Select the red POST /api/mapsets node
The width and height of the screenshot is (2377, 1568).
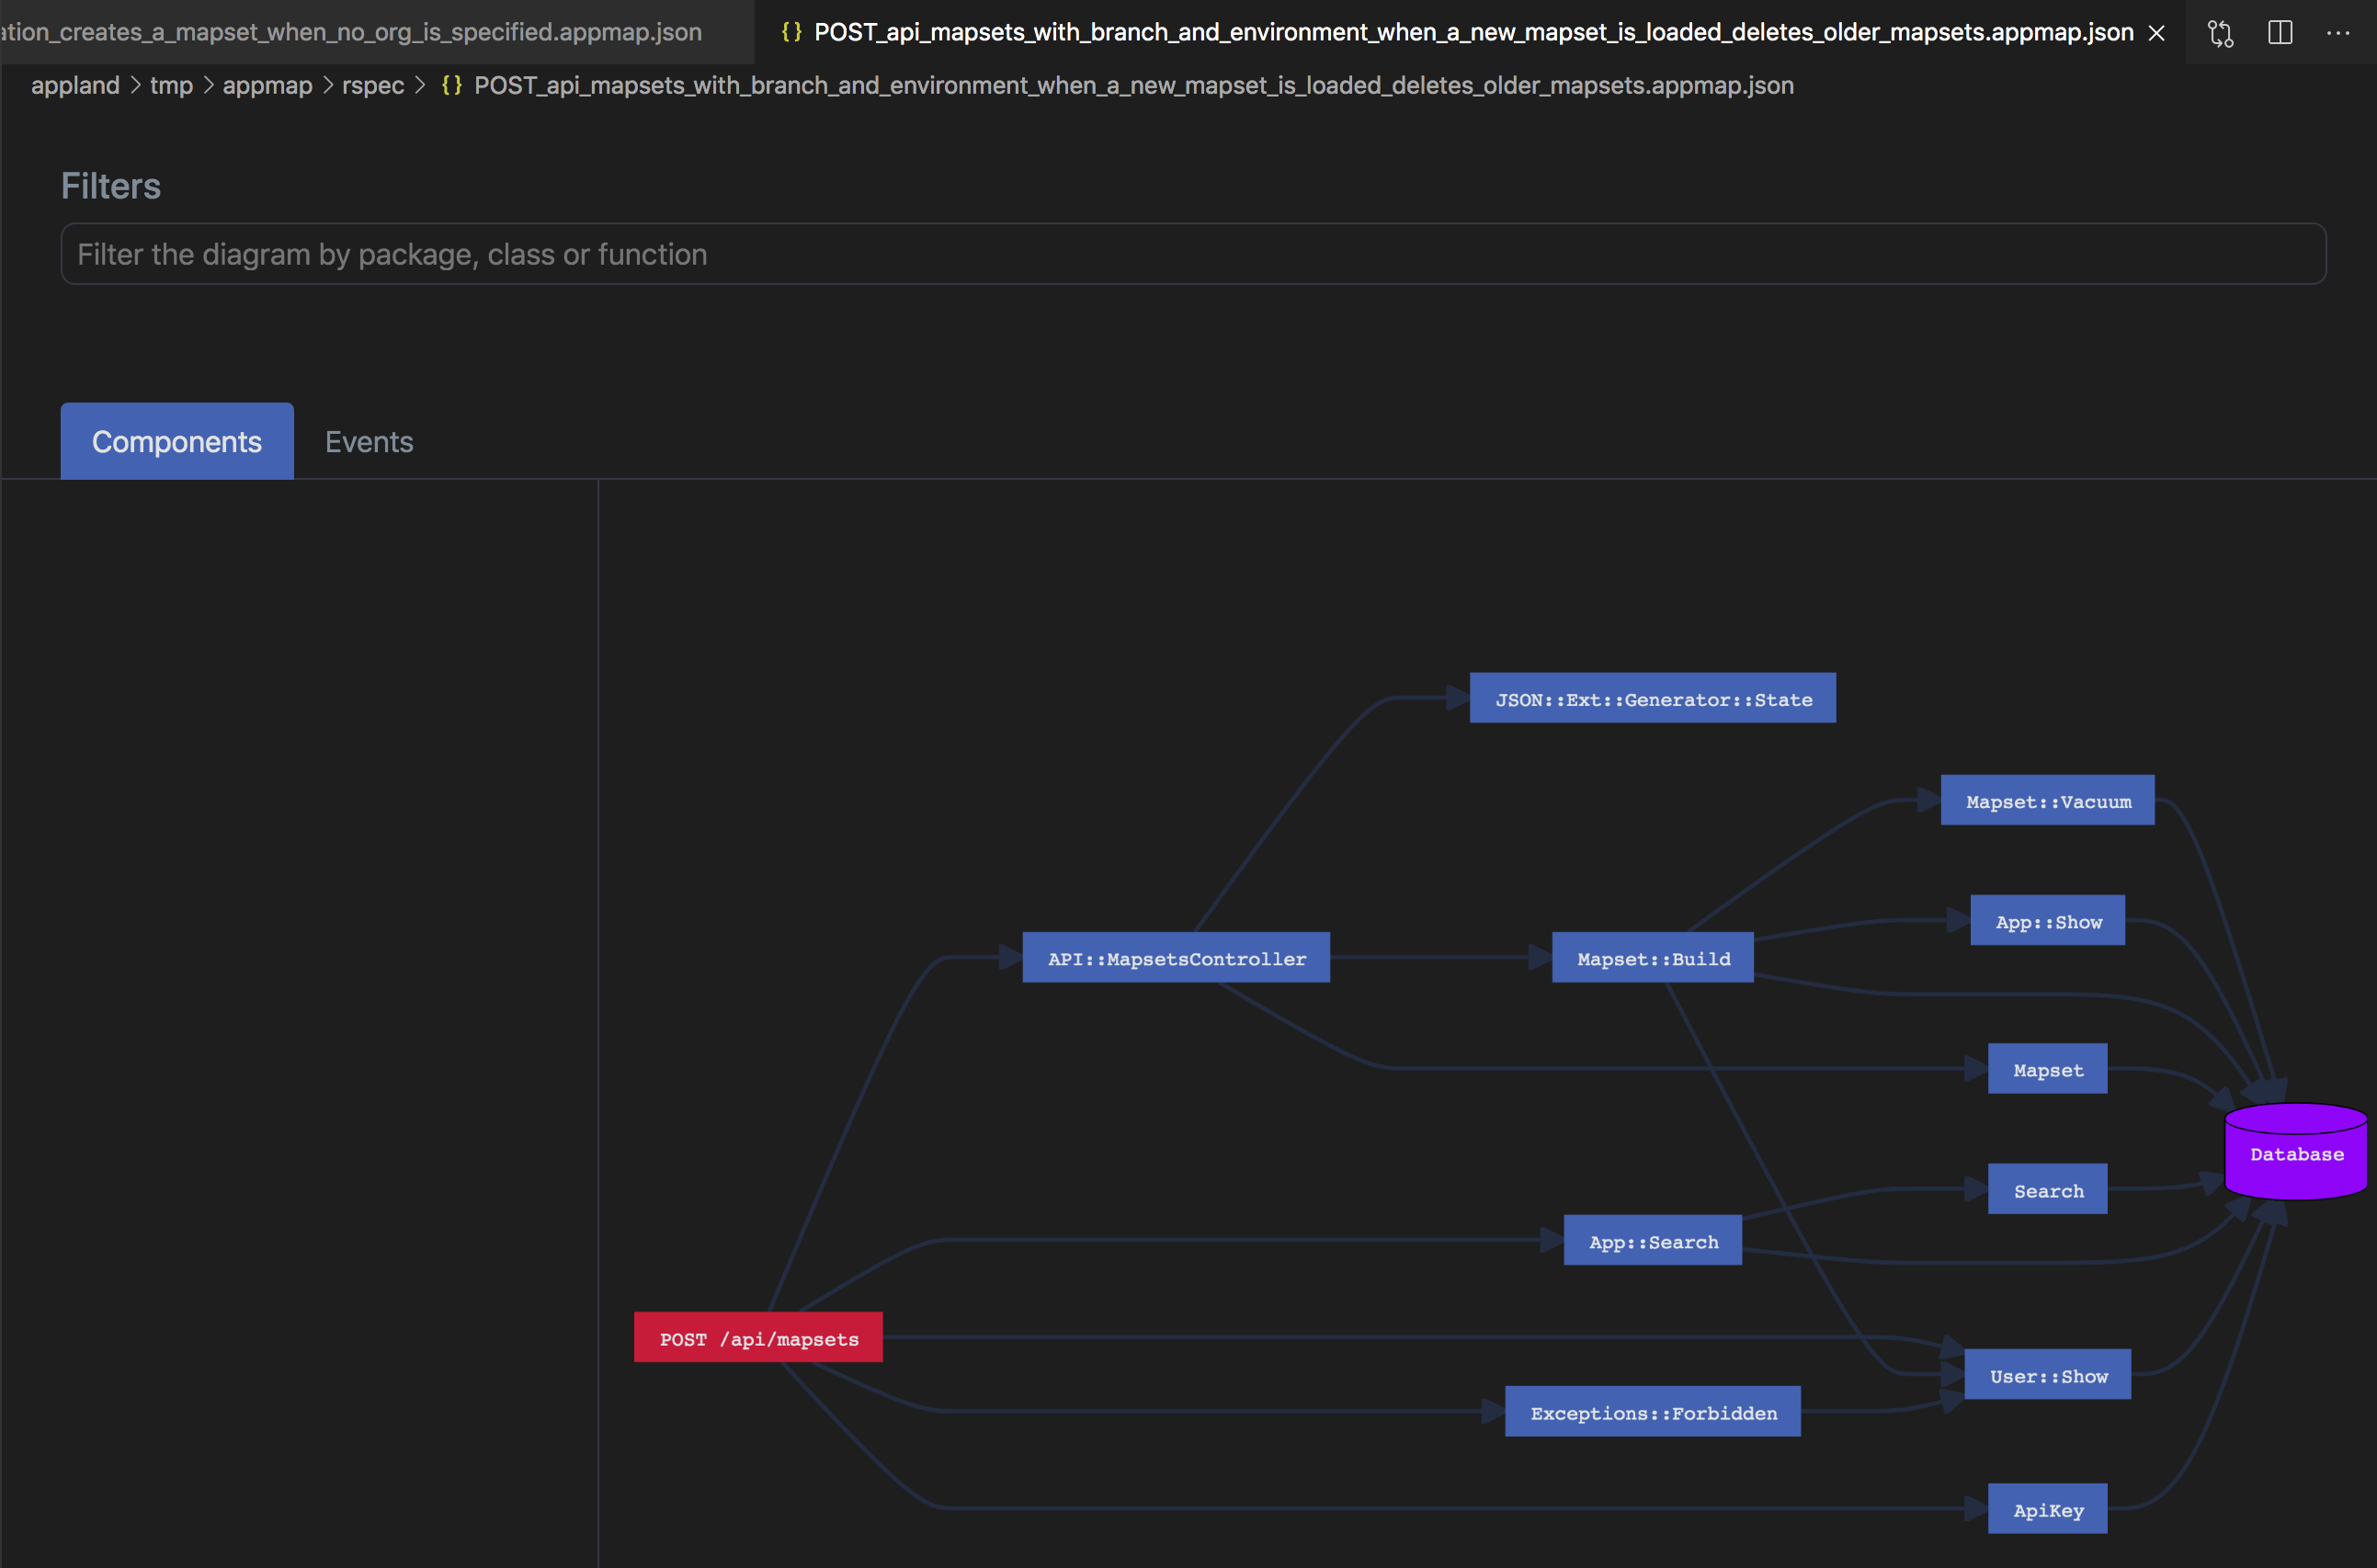(757, 1337)
